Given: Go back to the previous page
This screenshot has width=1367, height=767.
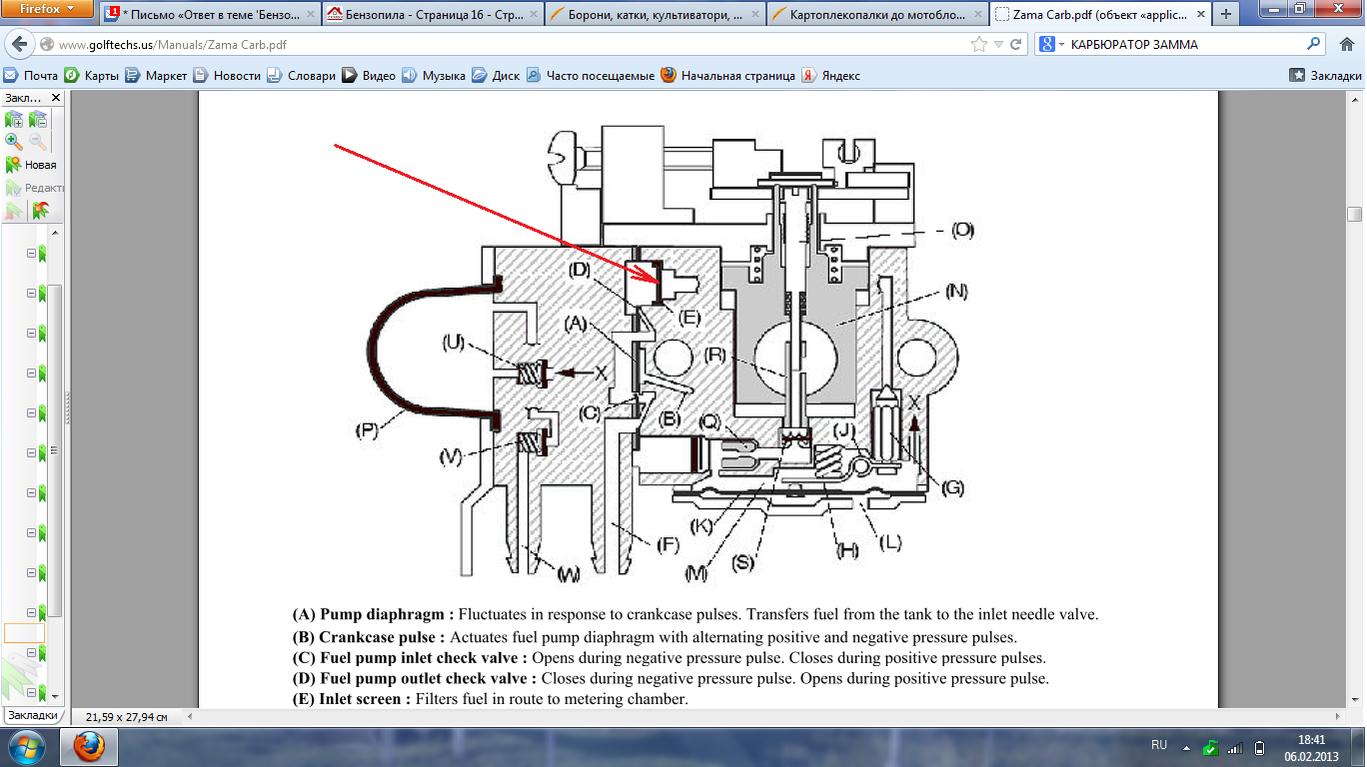Looking at the screenshot, I should tap(20, 45).
